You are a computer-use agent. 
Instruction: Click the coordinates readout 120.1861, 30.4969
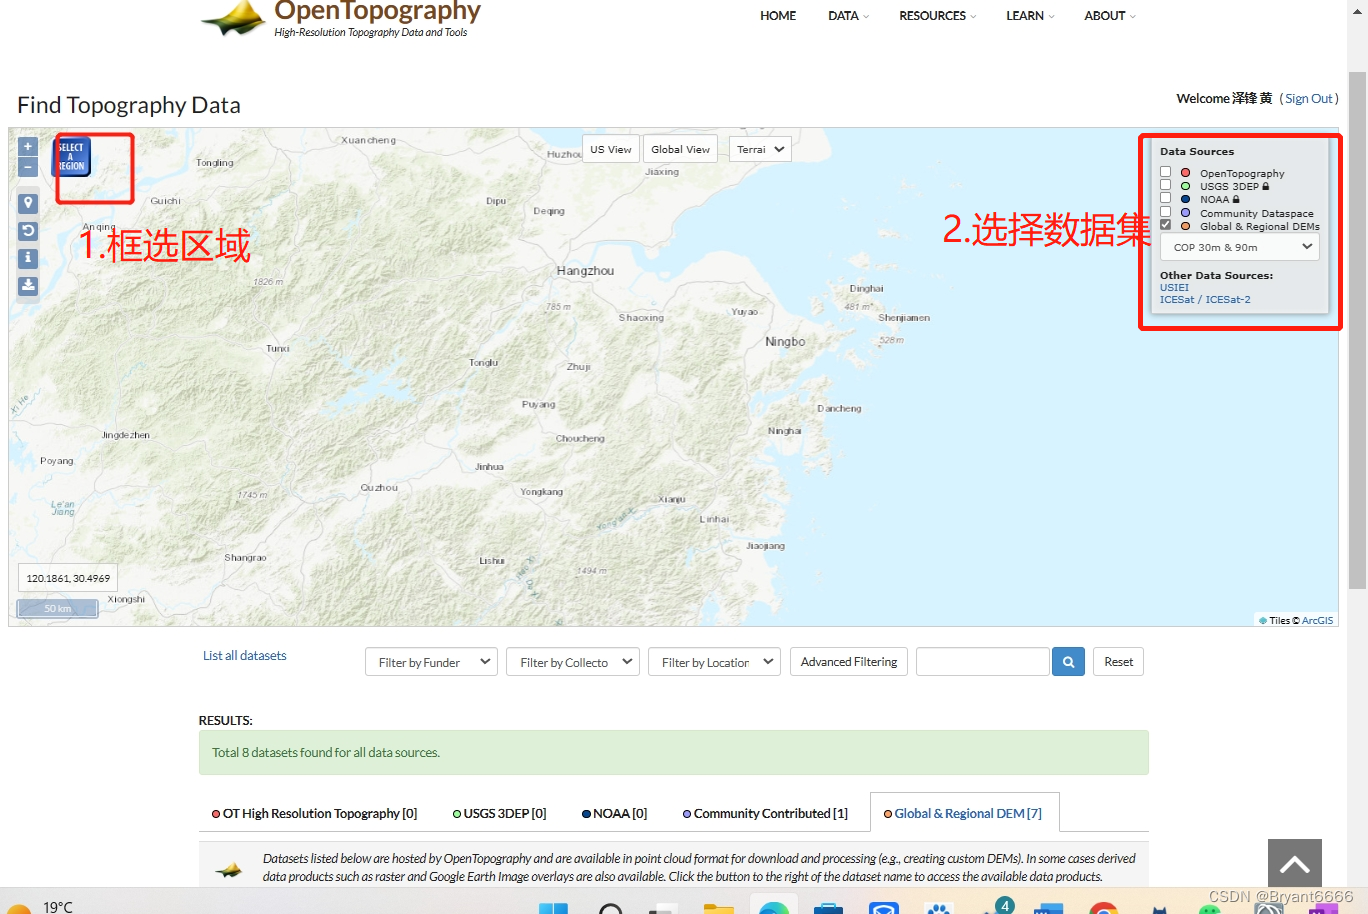tap(68, 578)
